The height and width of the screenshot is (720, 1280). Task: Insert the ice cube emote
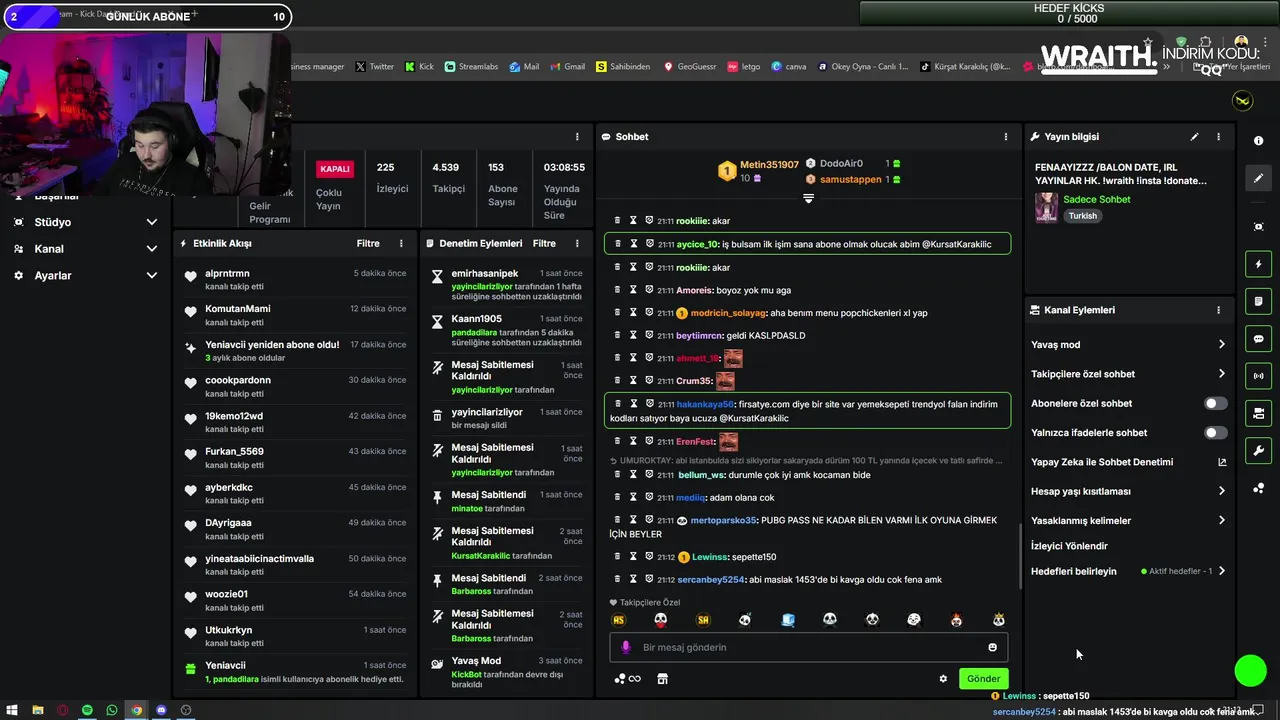pos(788,620)
